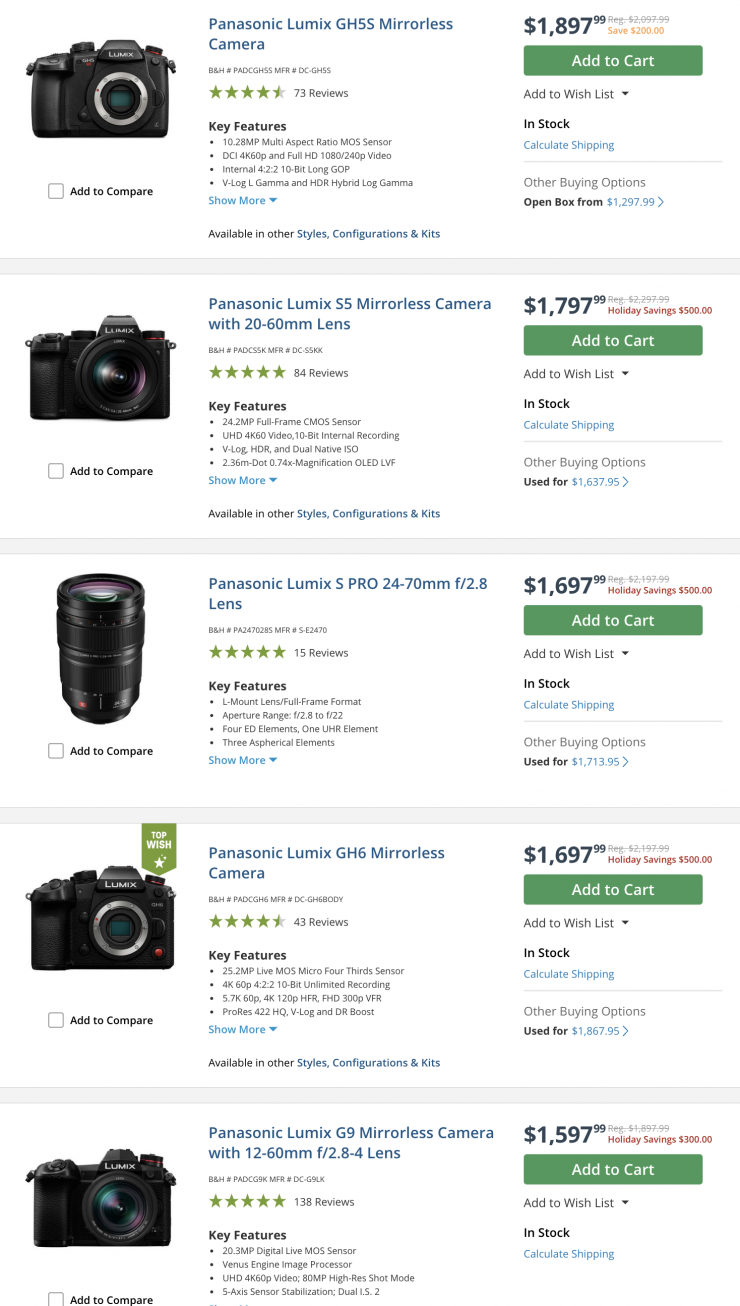The image size is (740, 1306).
Task: Check Add to Compare for Lumix S5
Action: click(56, 471)
